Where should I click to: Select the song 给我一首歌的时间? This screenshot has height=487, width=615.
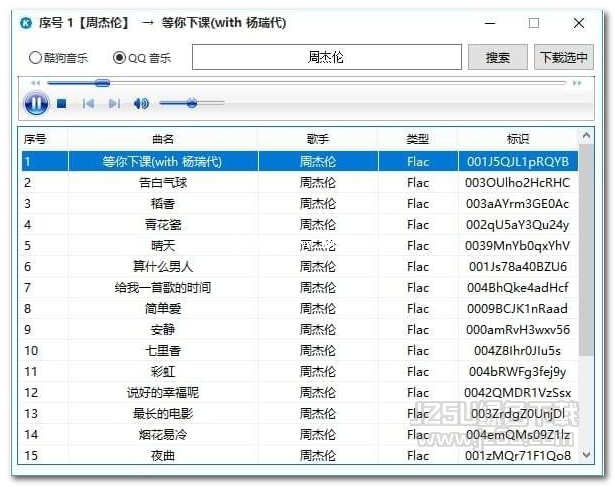coord(163,288)
